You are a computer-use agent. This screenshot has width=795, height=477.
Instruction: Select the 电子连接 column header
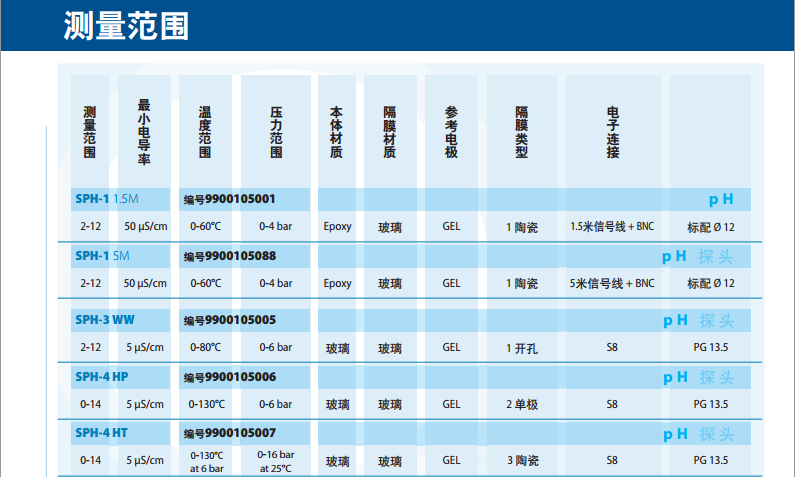pos(613,132)
